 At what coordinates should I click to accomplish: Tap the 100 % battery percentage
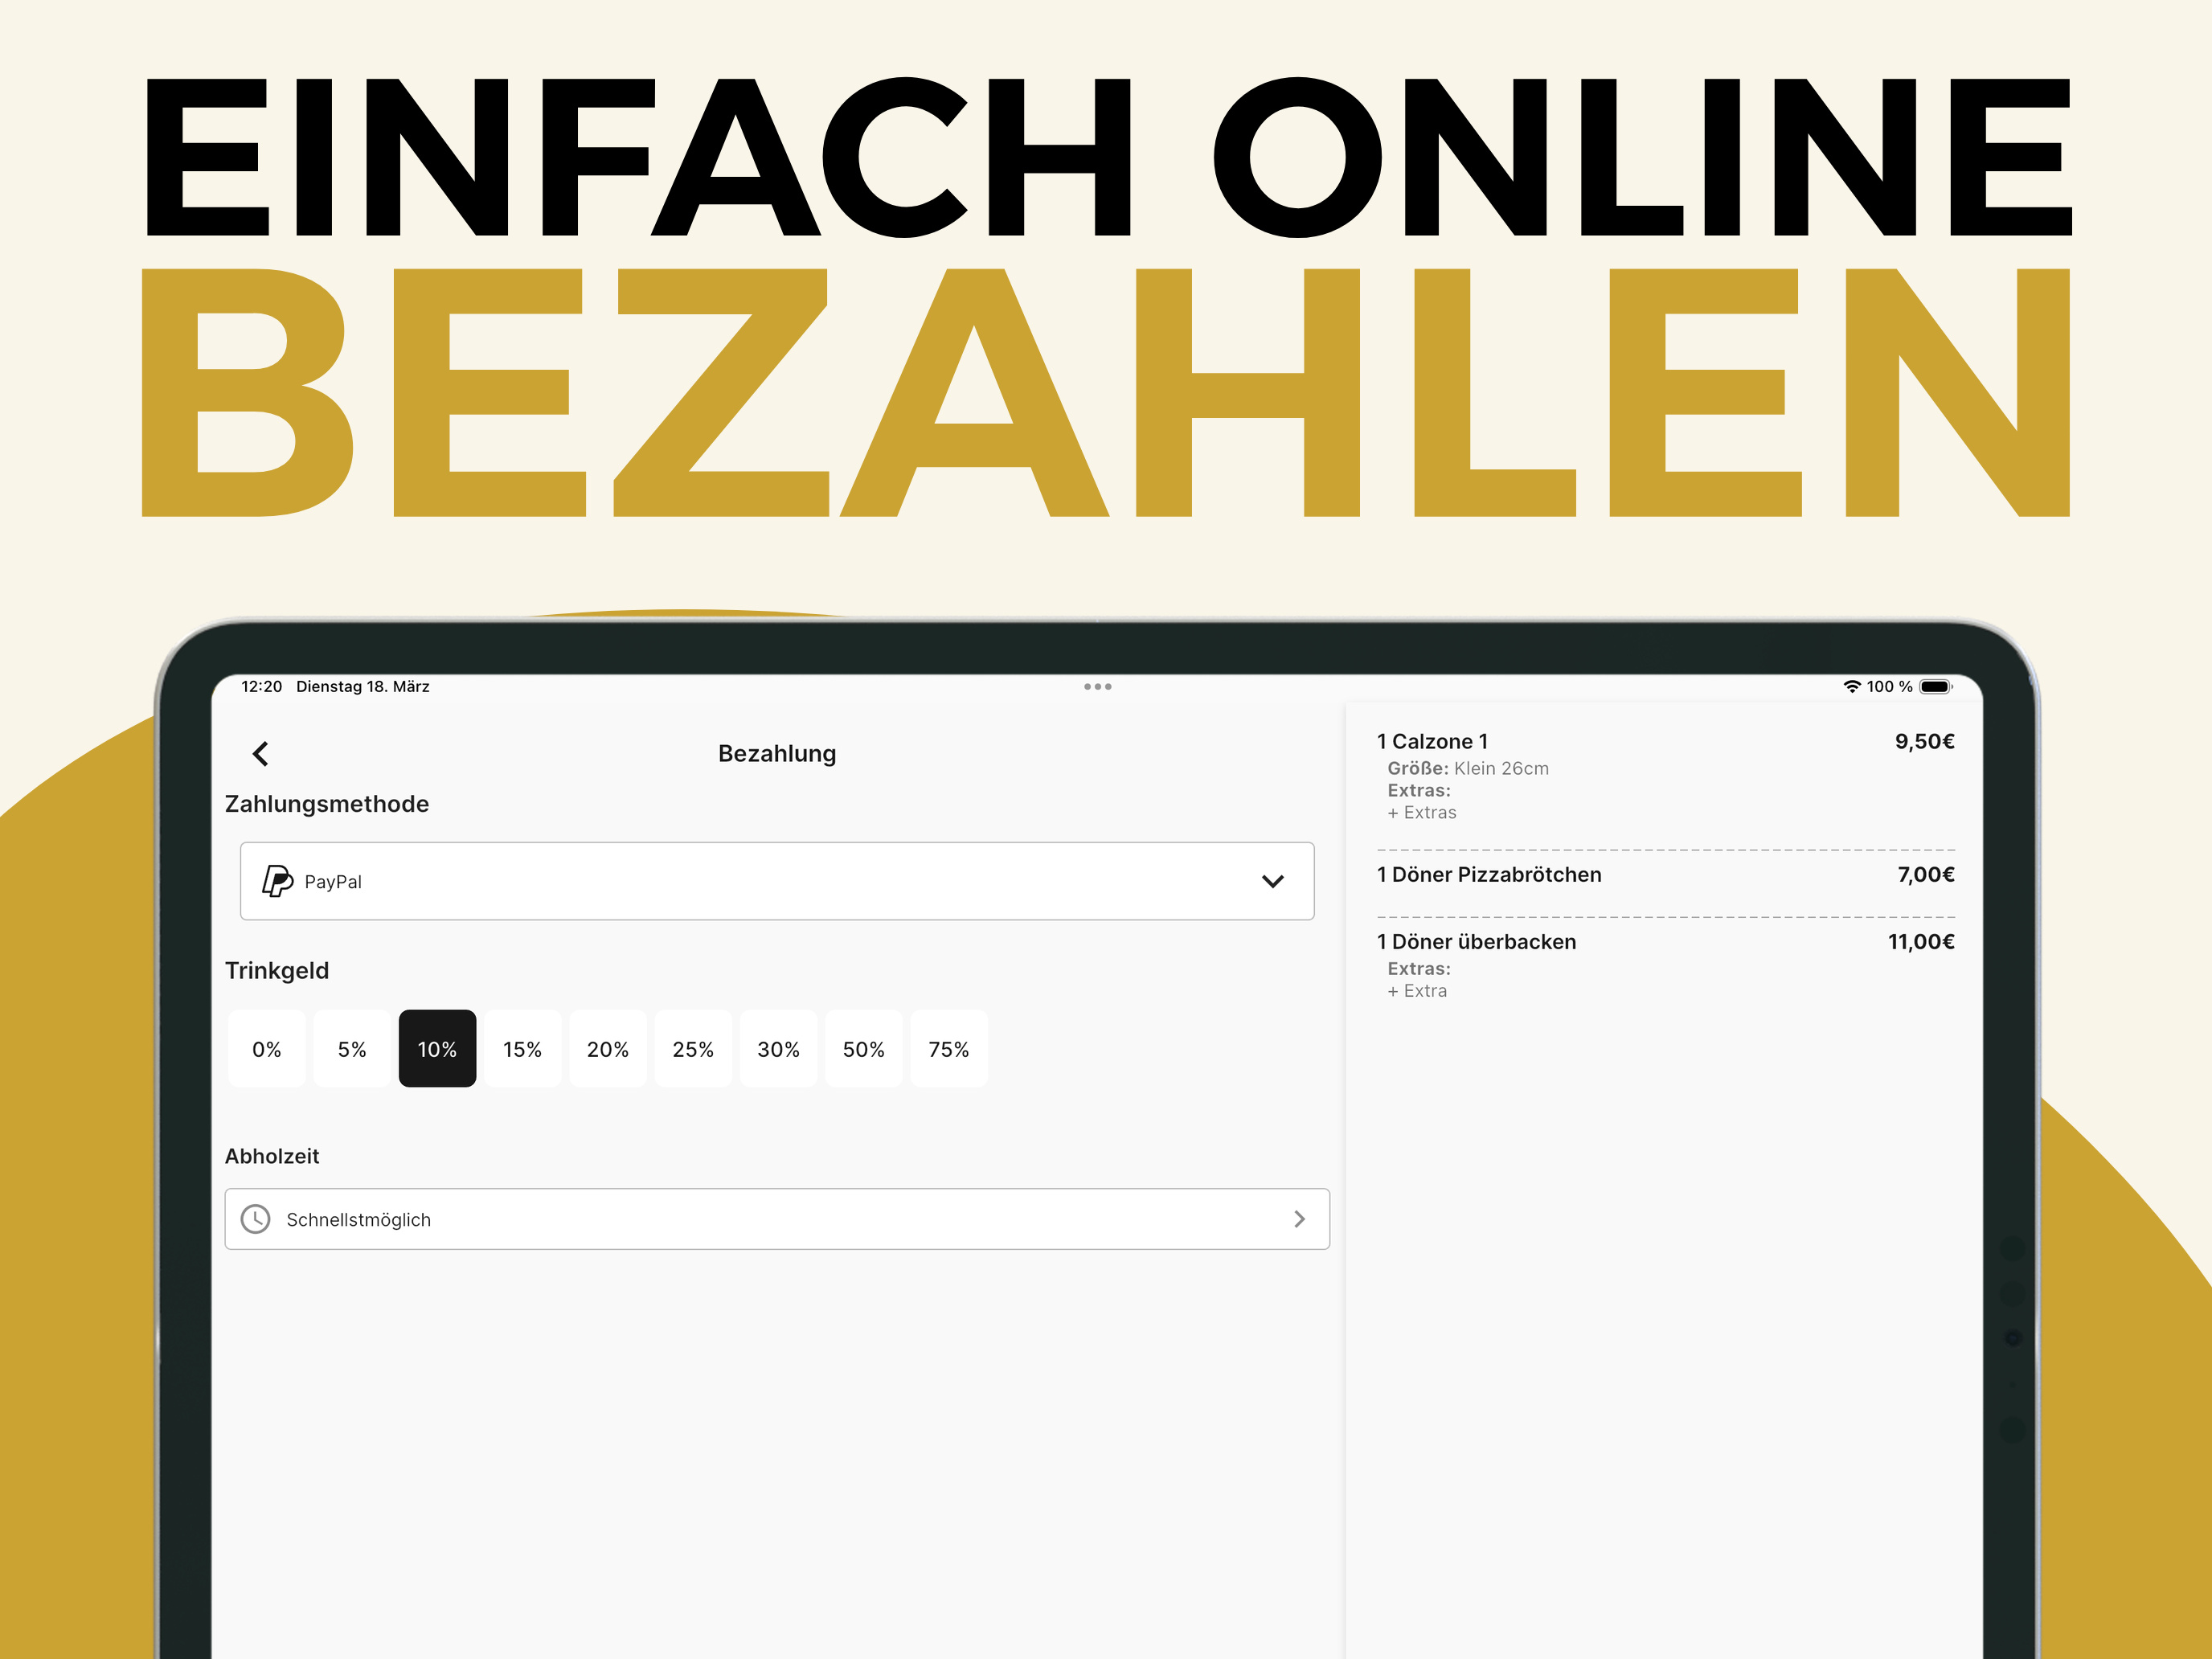click(x=1889, y=687)
